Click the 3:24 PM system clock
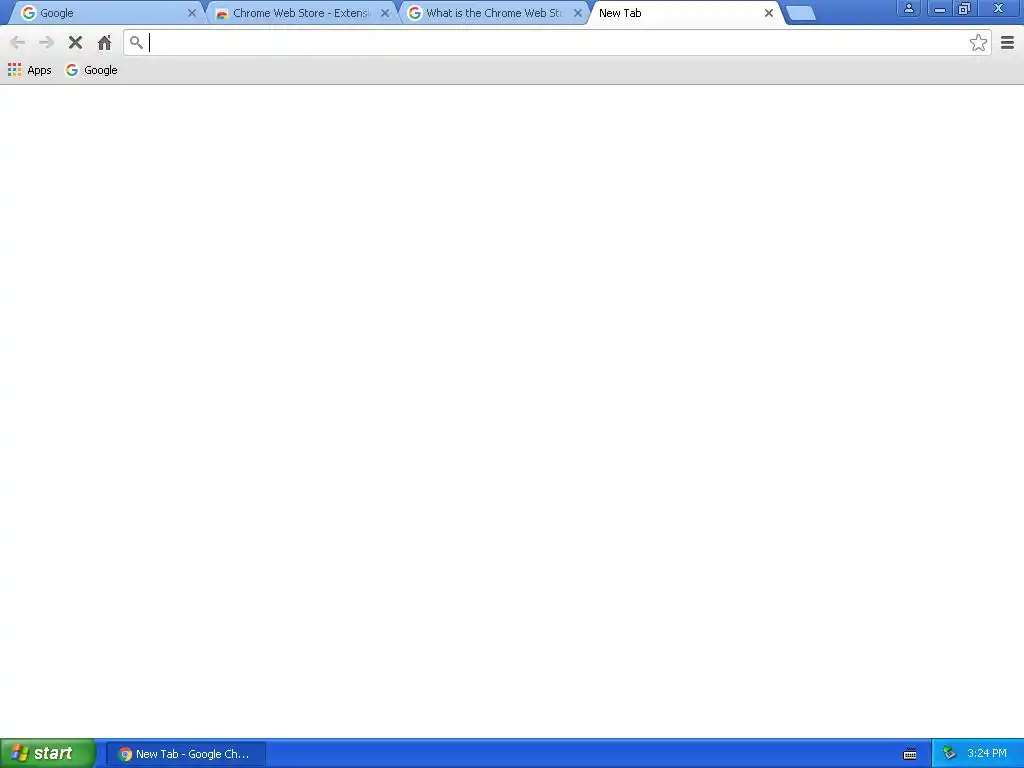1024x768 pixels. (987, 754)
